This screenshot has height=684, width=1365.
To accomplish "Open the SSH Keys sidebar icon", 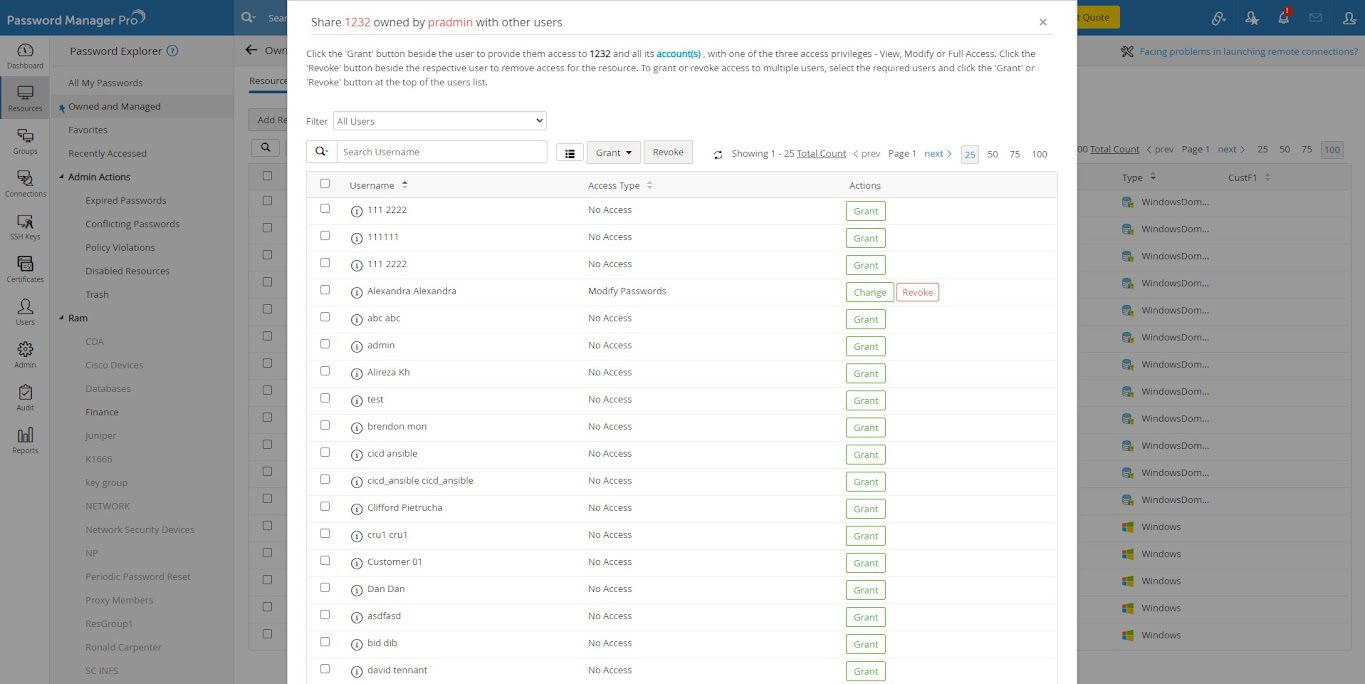I will click(x=25, y=226).
